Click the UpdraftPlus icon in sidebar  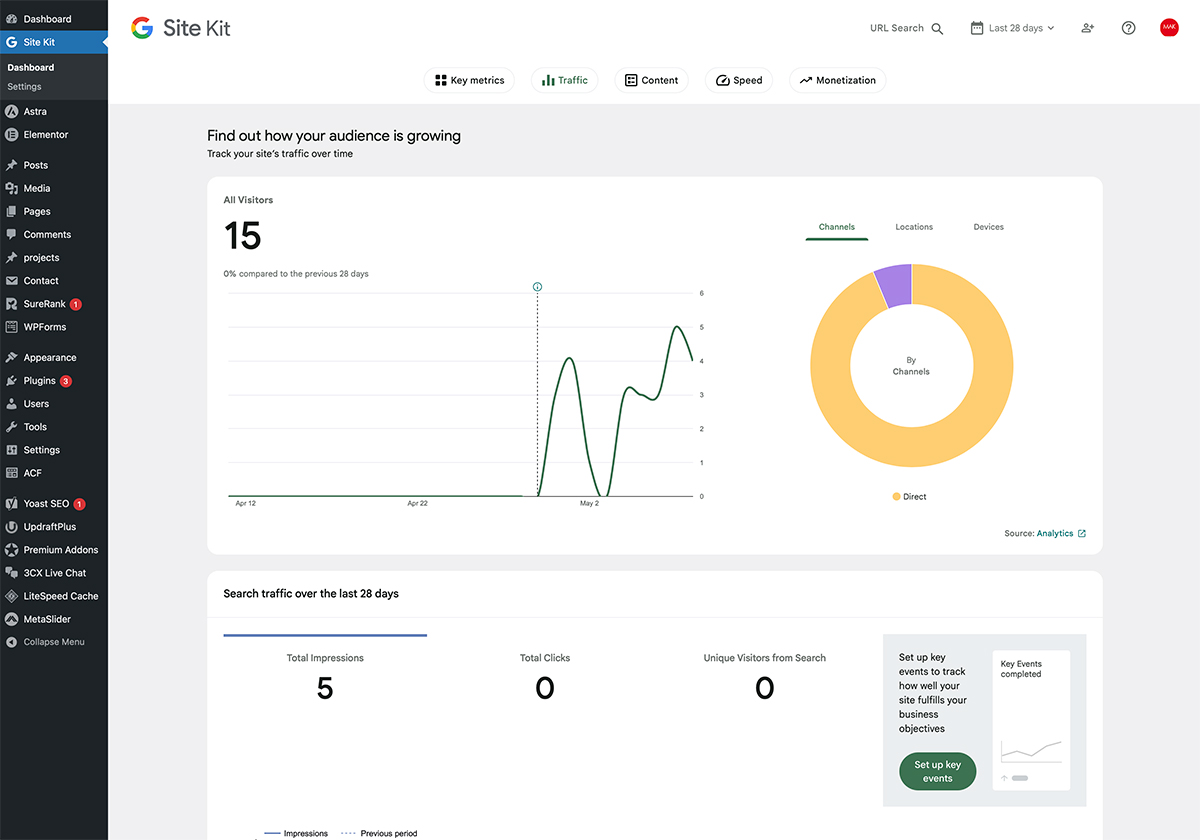12,527
